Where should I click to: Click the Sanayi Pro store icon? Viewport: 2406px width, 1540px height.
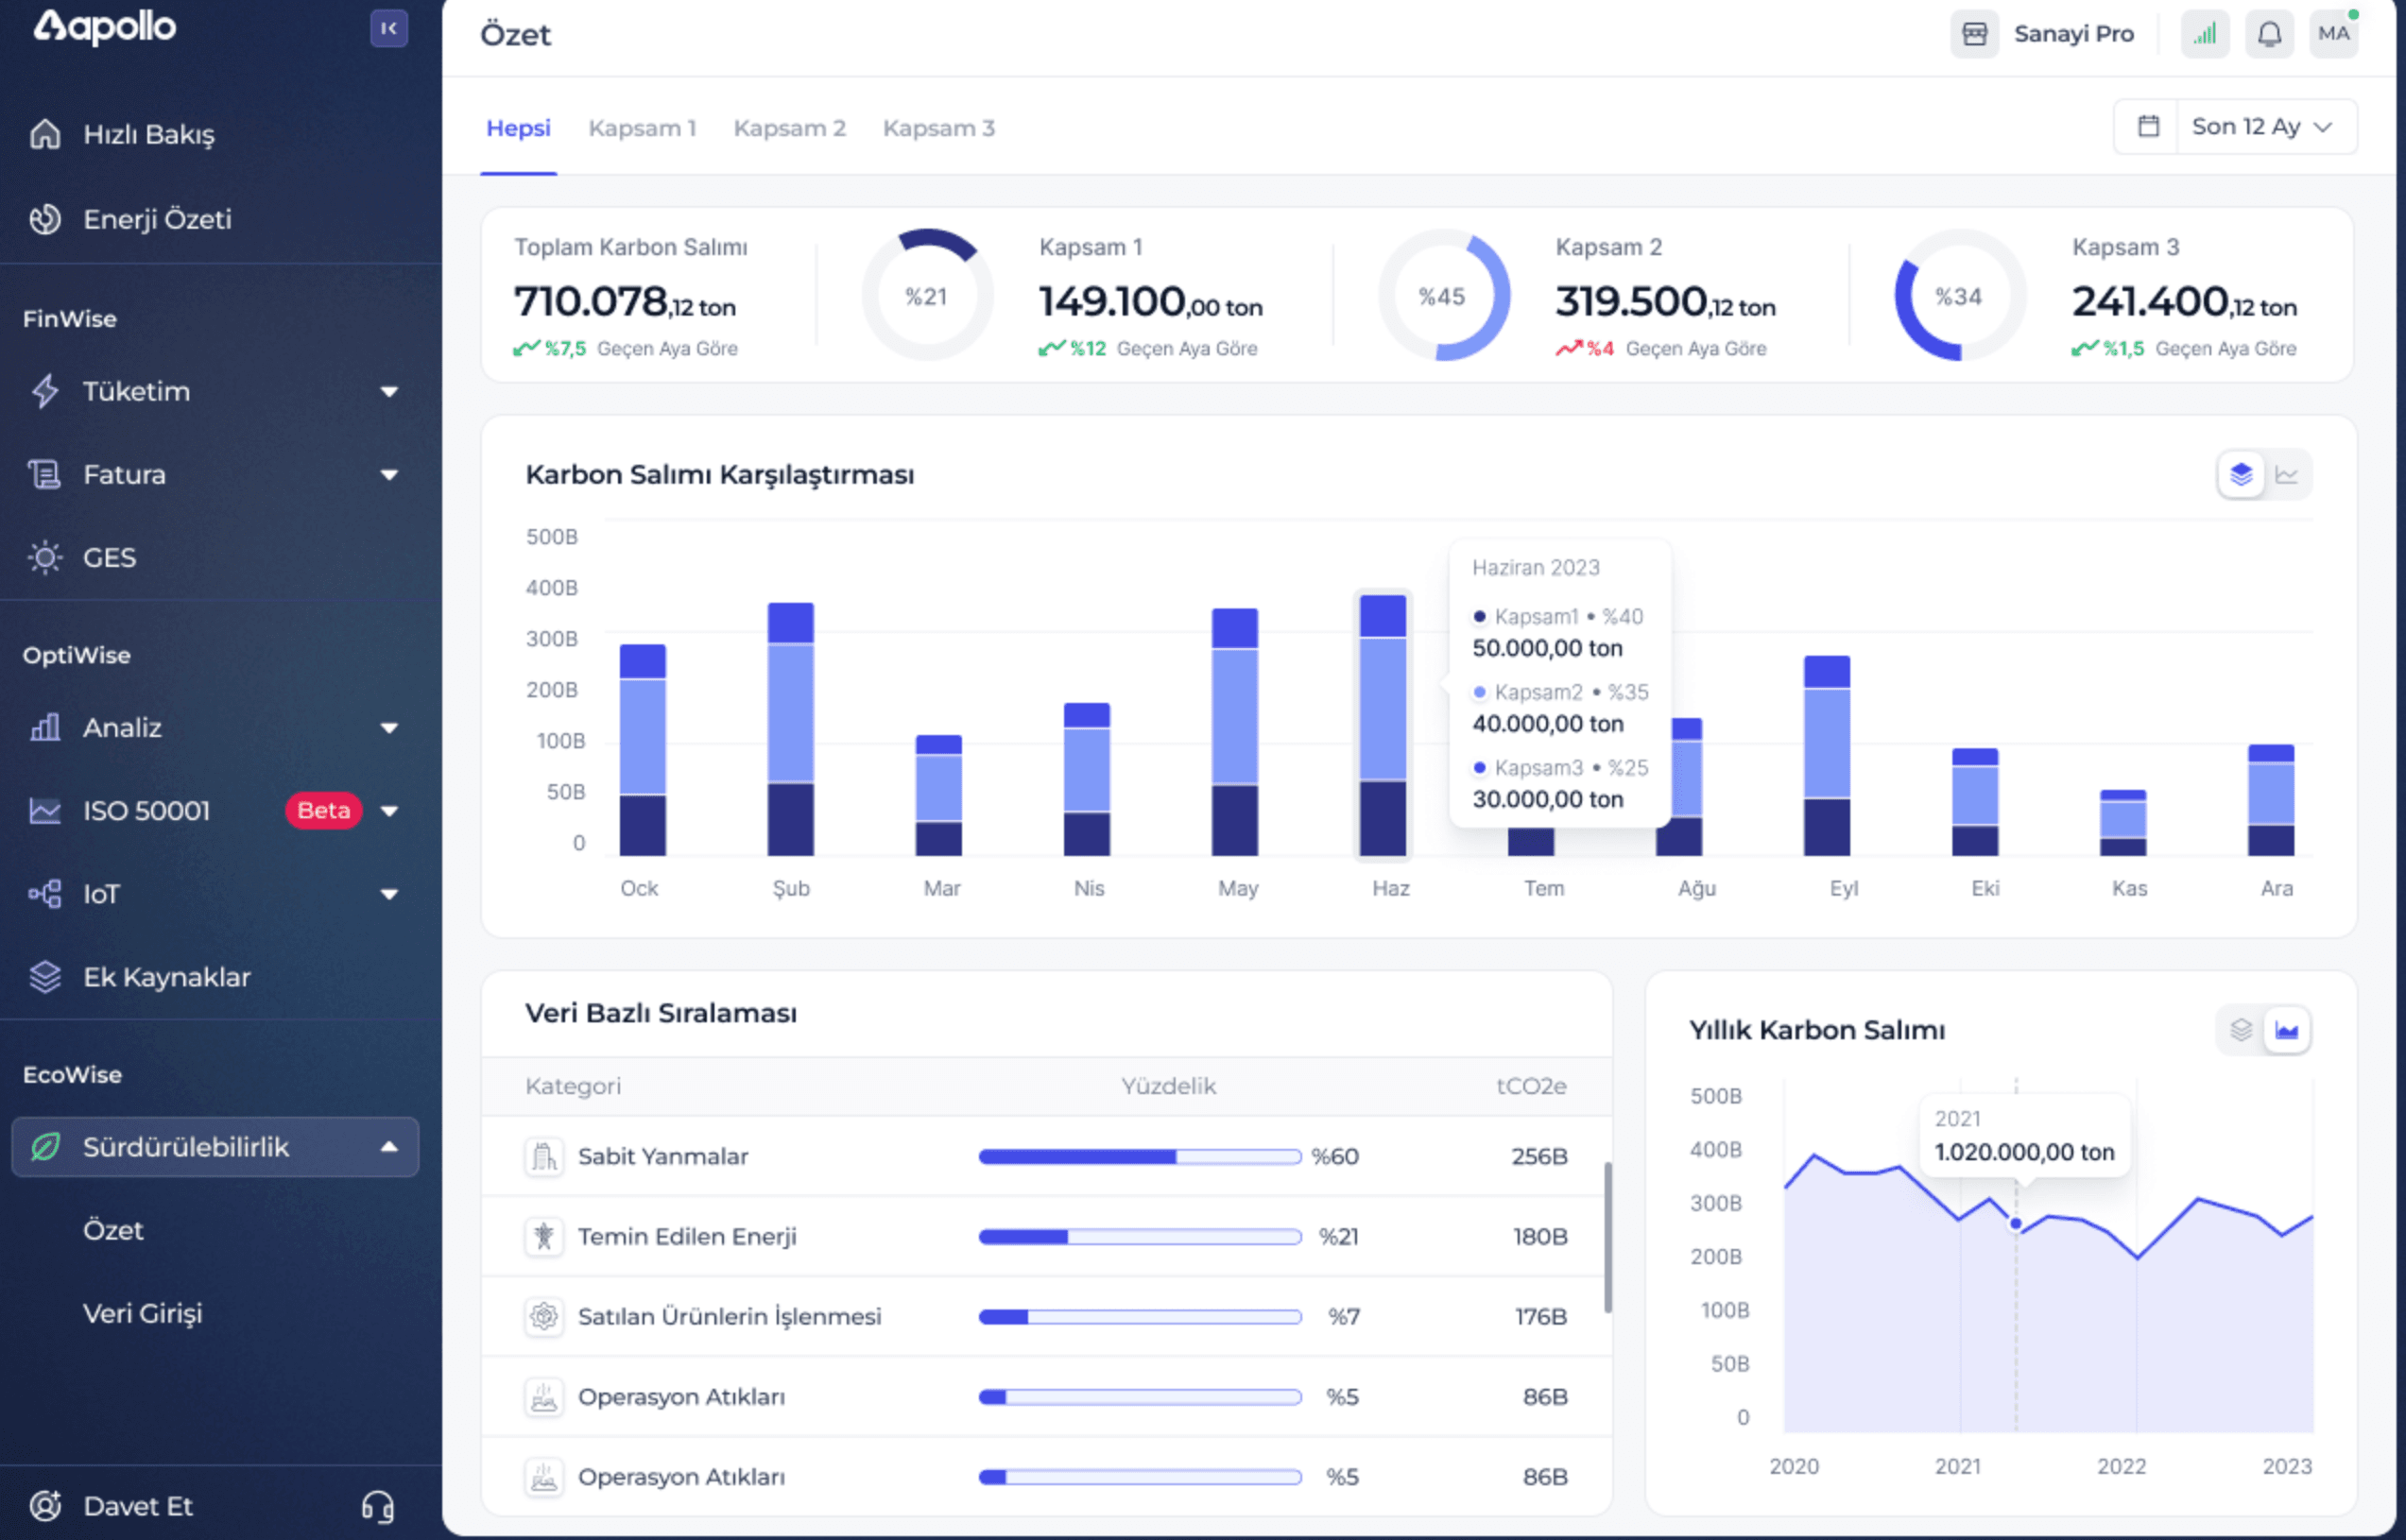(x=1974, y=34)
